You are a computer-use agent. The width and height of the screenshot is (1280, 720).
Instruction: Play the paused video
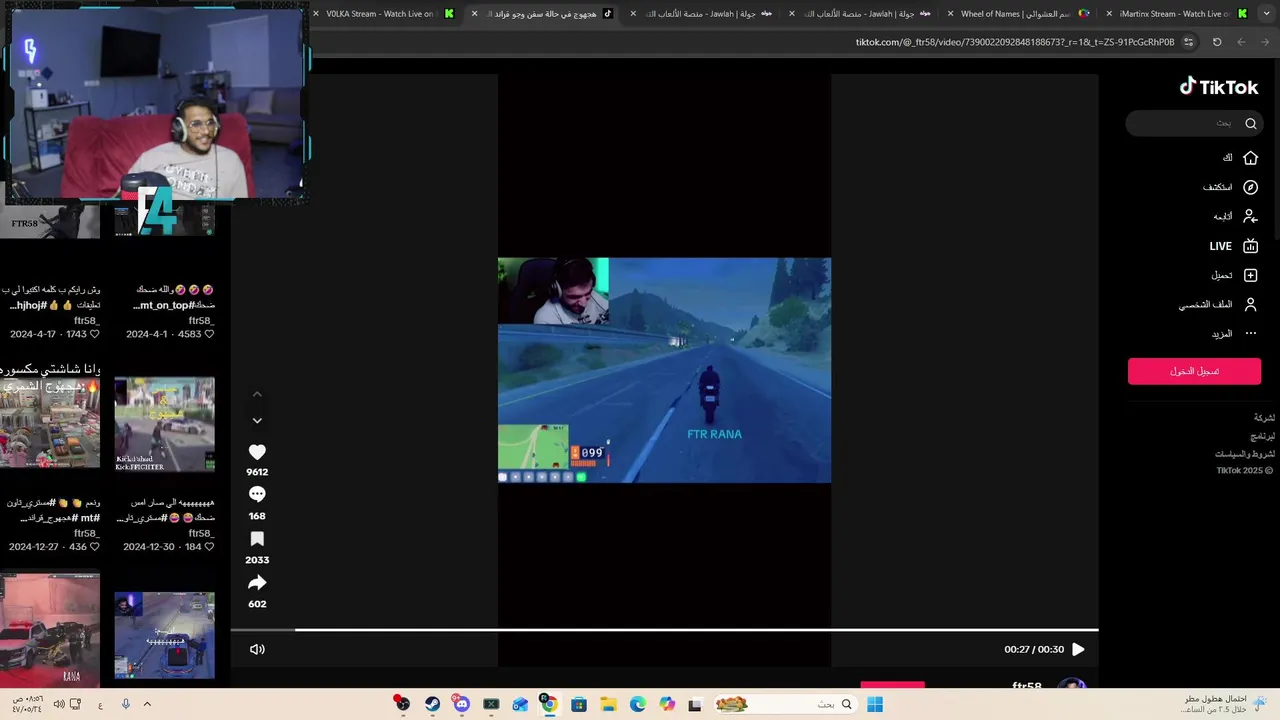[x=1078, y=649]
